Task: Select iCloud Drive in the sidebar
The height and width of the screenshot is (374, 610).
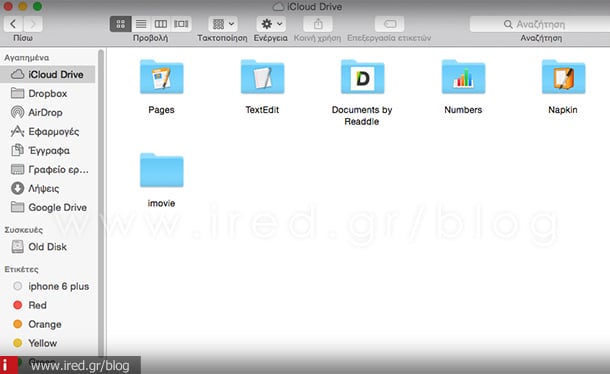Action: (47, 74)
